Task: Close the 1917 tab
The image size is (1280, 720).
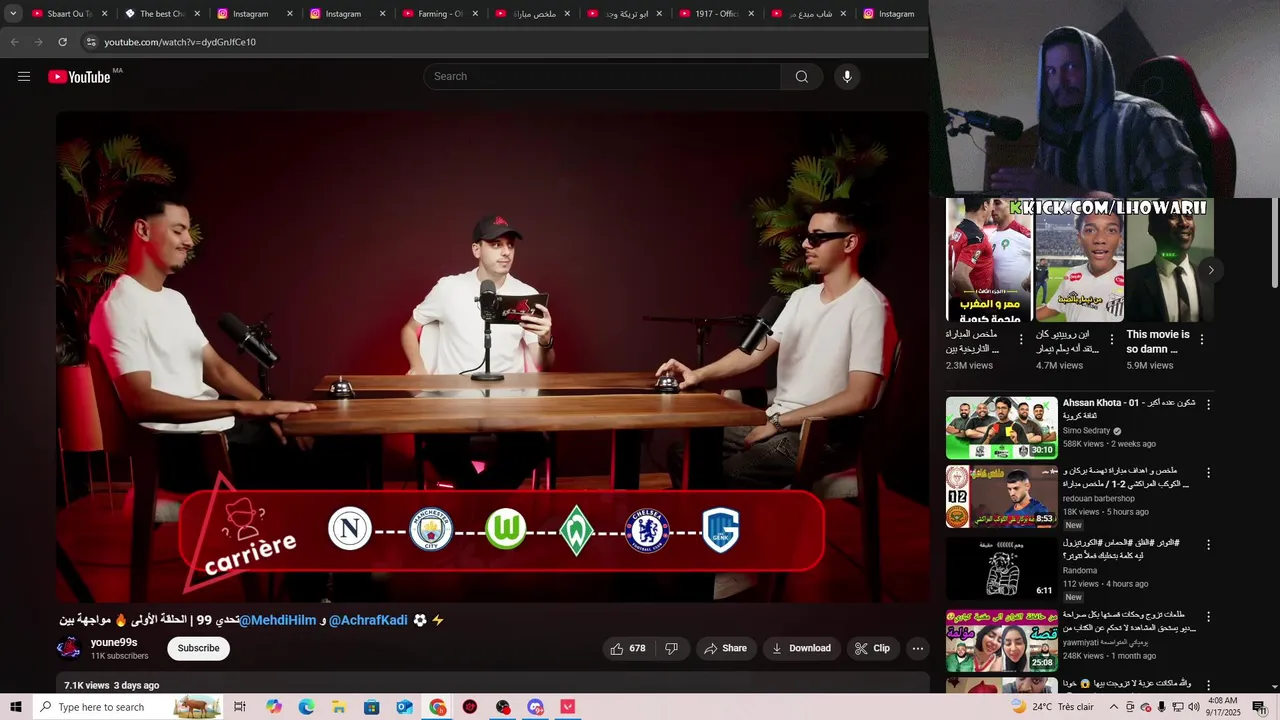Action: tap(751, 14)
